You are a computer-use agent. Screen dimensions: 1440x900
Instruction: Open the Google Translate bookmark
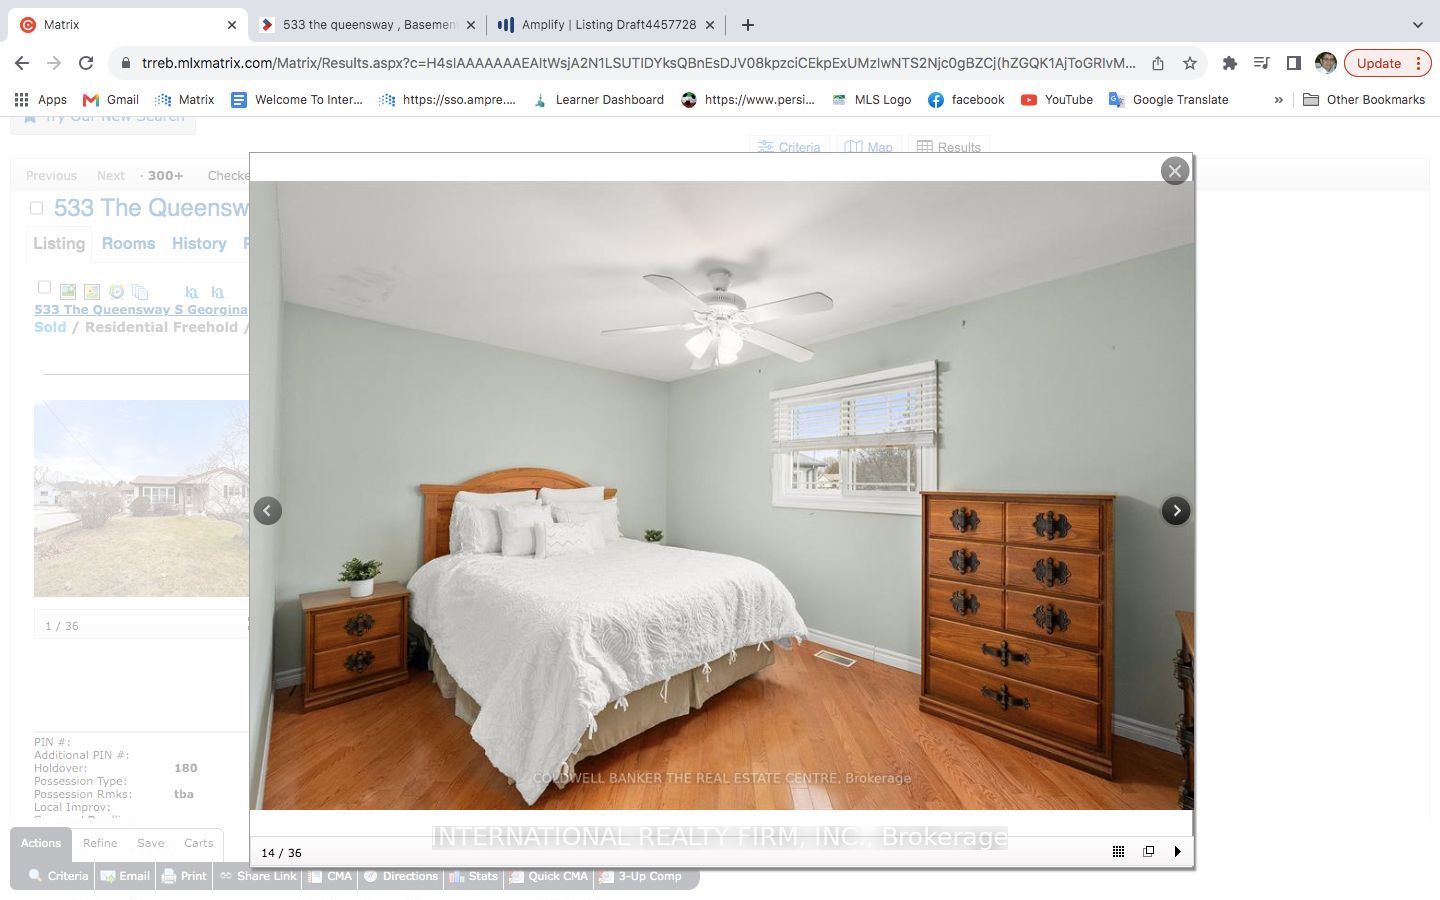point(1169,100)
